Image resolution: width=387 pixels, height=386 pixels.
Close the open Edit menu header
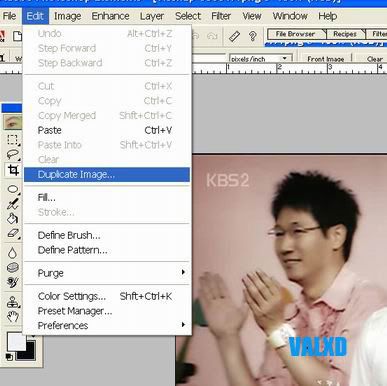(35, 16)
